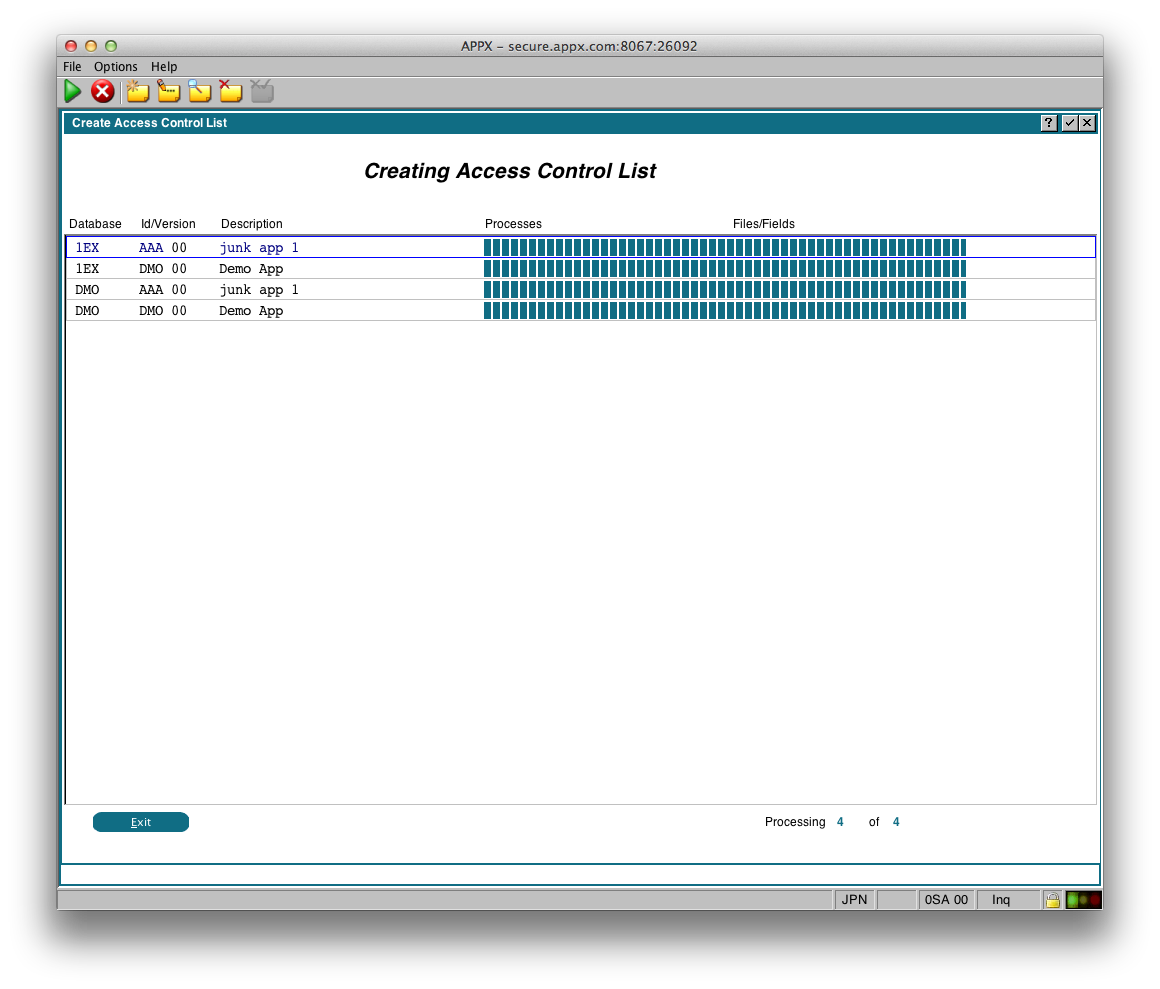Click the traffic light status indicator
Screen dimensions: 1160x989
1083,900
